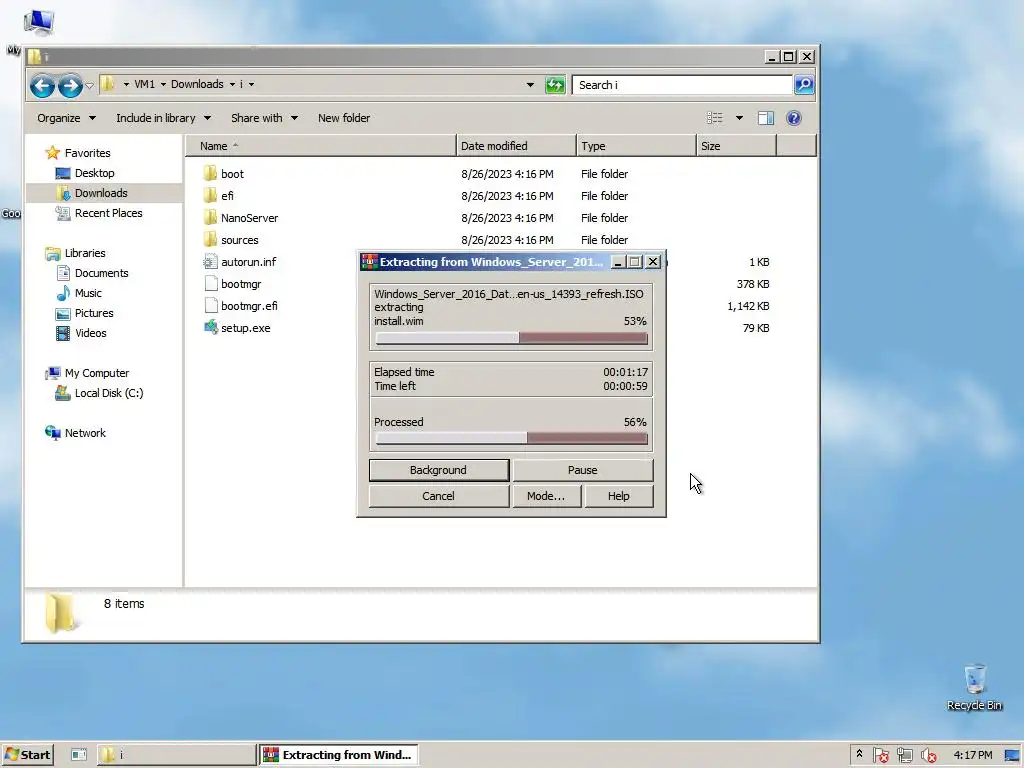1024x768 pixels.
Task: Sort by the Size column header
Action: pyautogui.click(x=737, y=146)
